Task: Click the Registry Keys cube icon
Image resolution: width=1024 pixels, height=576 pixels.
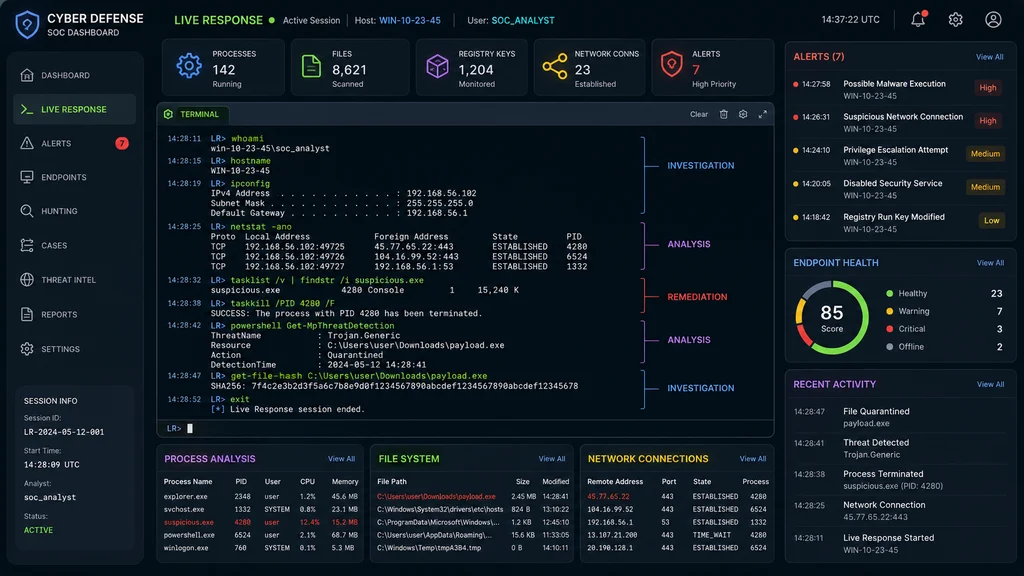Action: 437,66
